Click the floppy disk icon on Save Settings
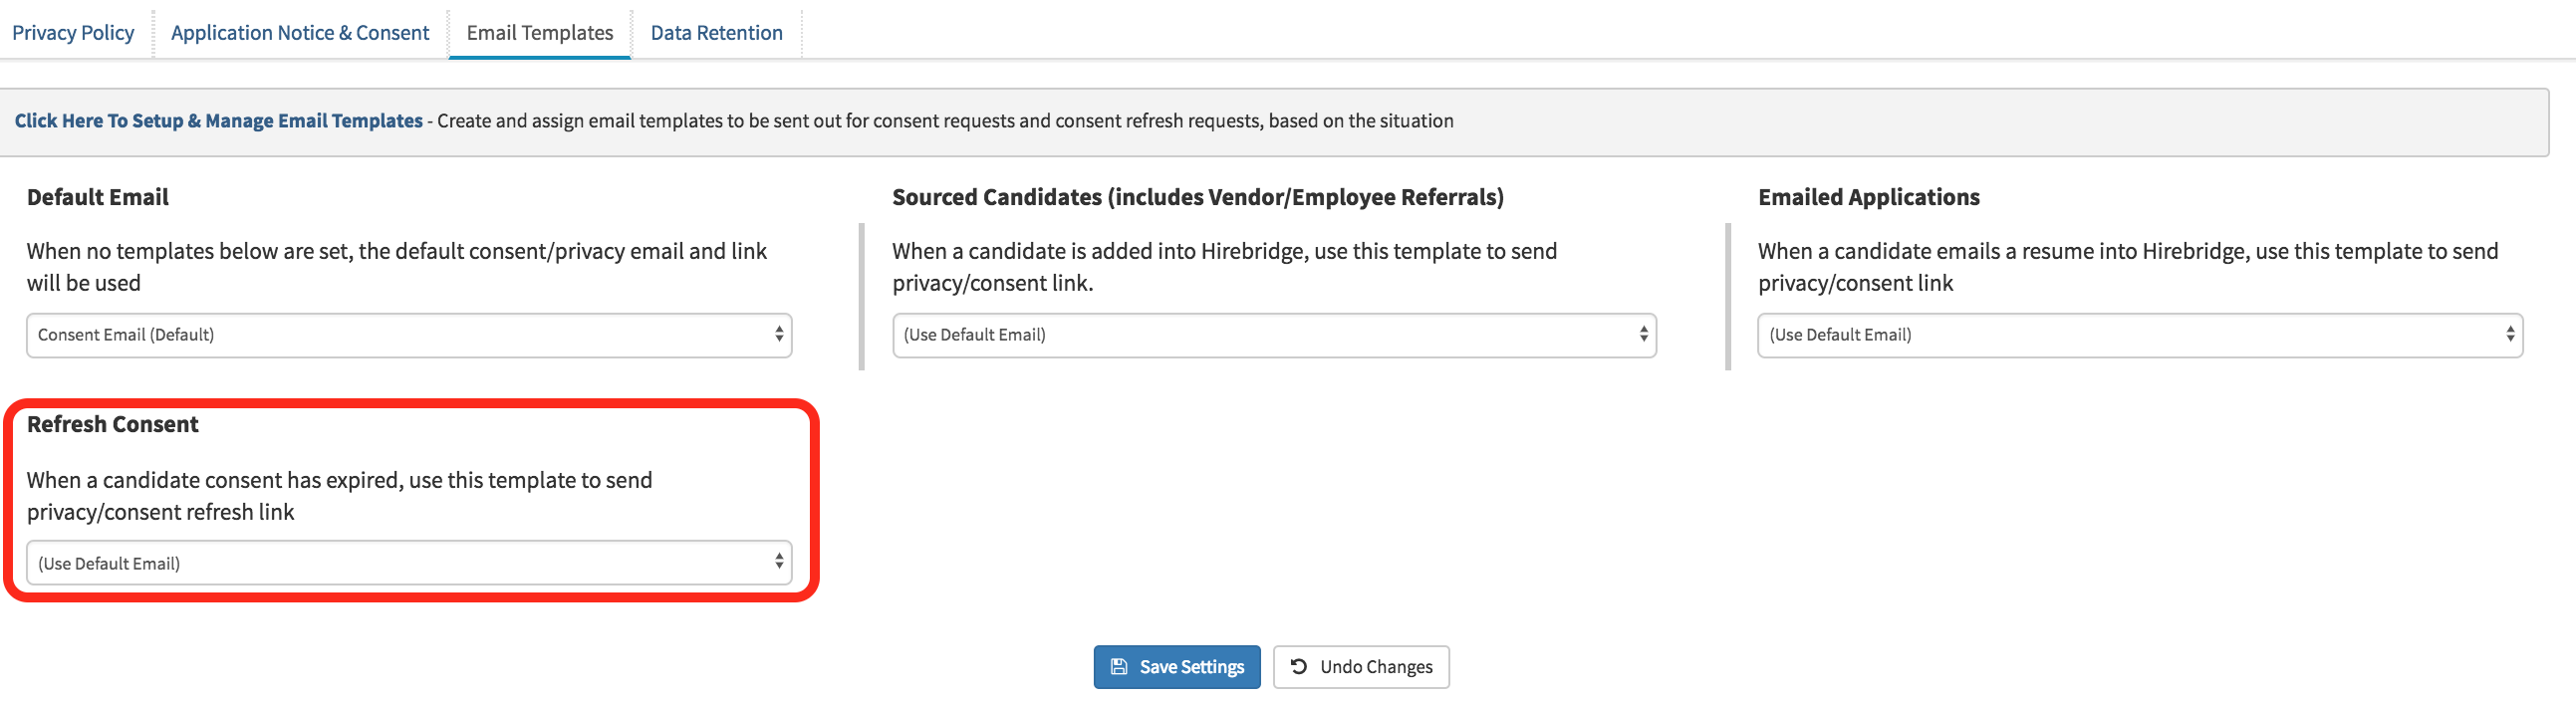The image size is (2576, 701). pos(1118,667)
